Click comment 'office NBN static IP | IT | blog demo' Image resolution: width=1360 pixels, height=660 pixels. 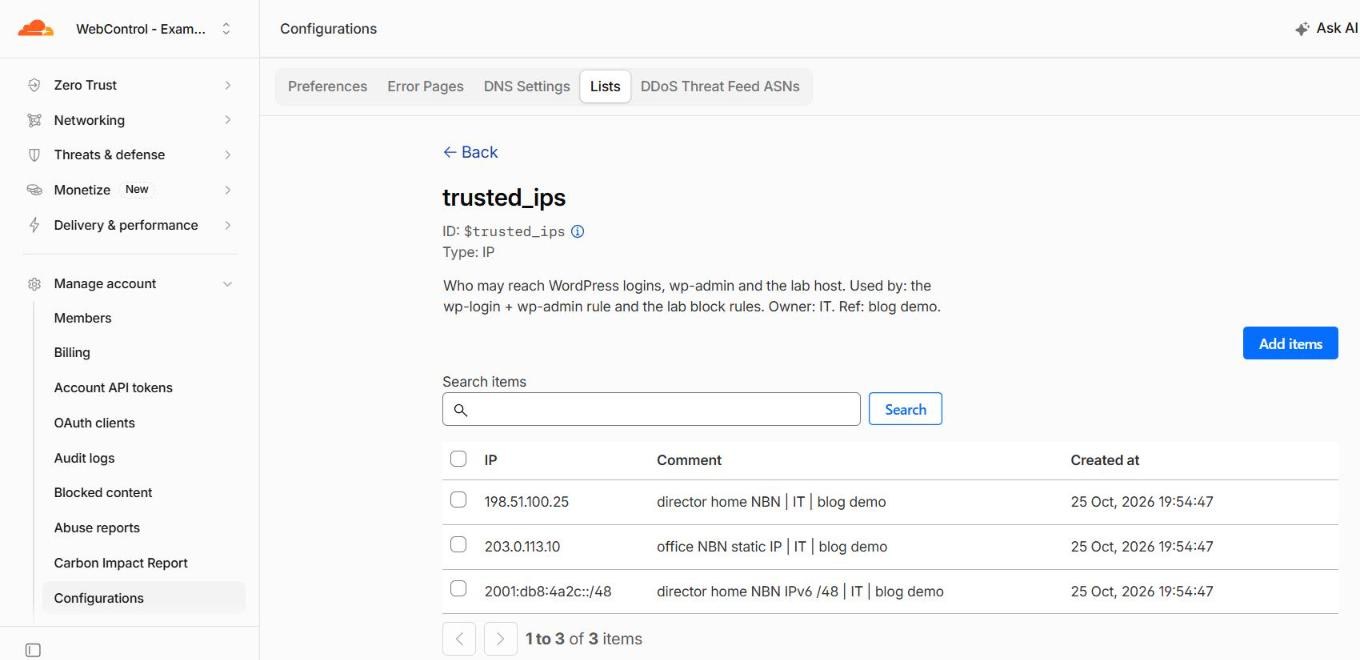tap(772, 547)
